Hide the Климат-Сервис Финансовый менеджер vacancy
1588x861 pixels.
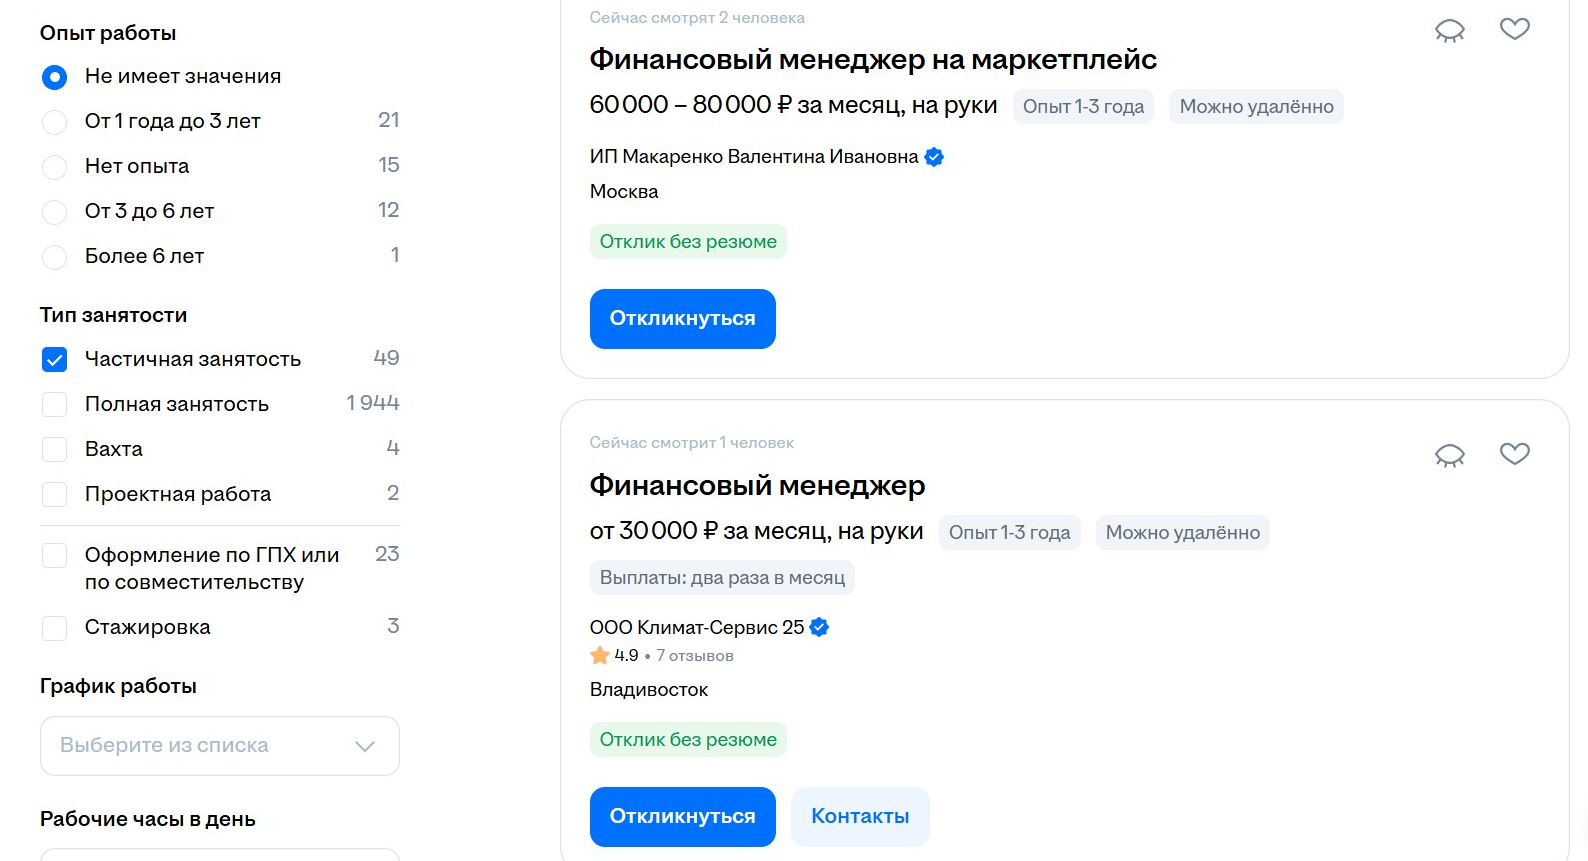point(1449,456)
